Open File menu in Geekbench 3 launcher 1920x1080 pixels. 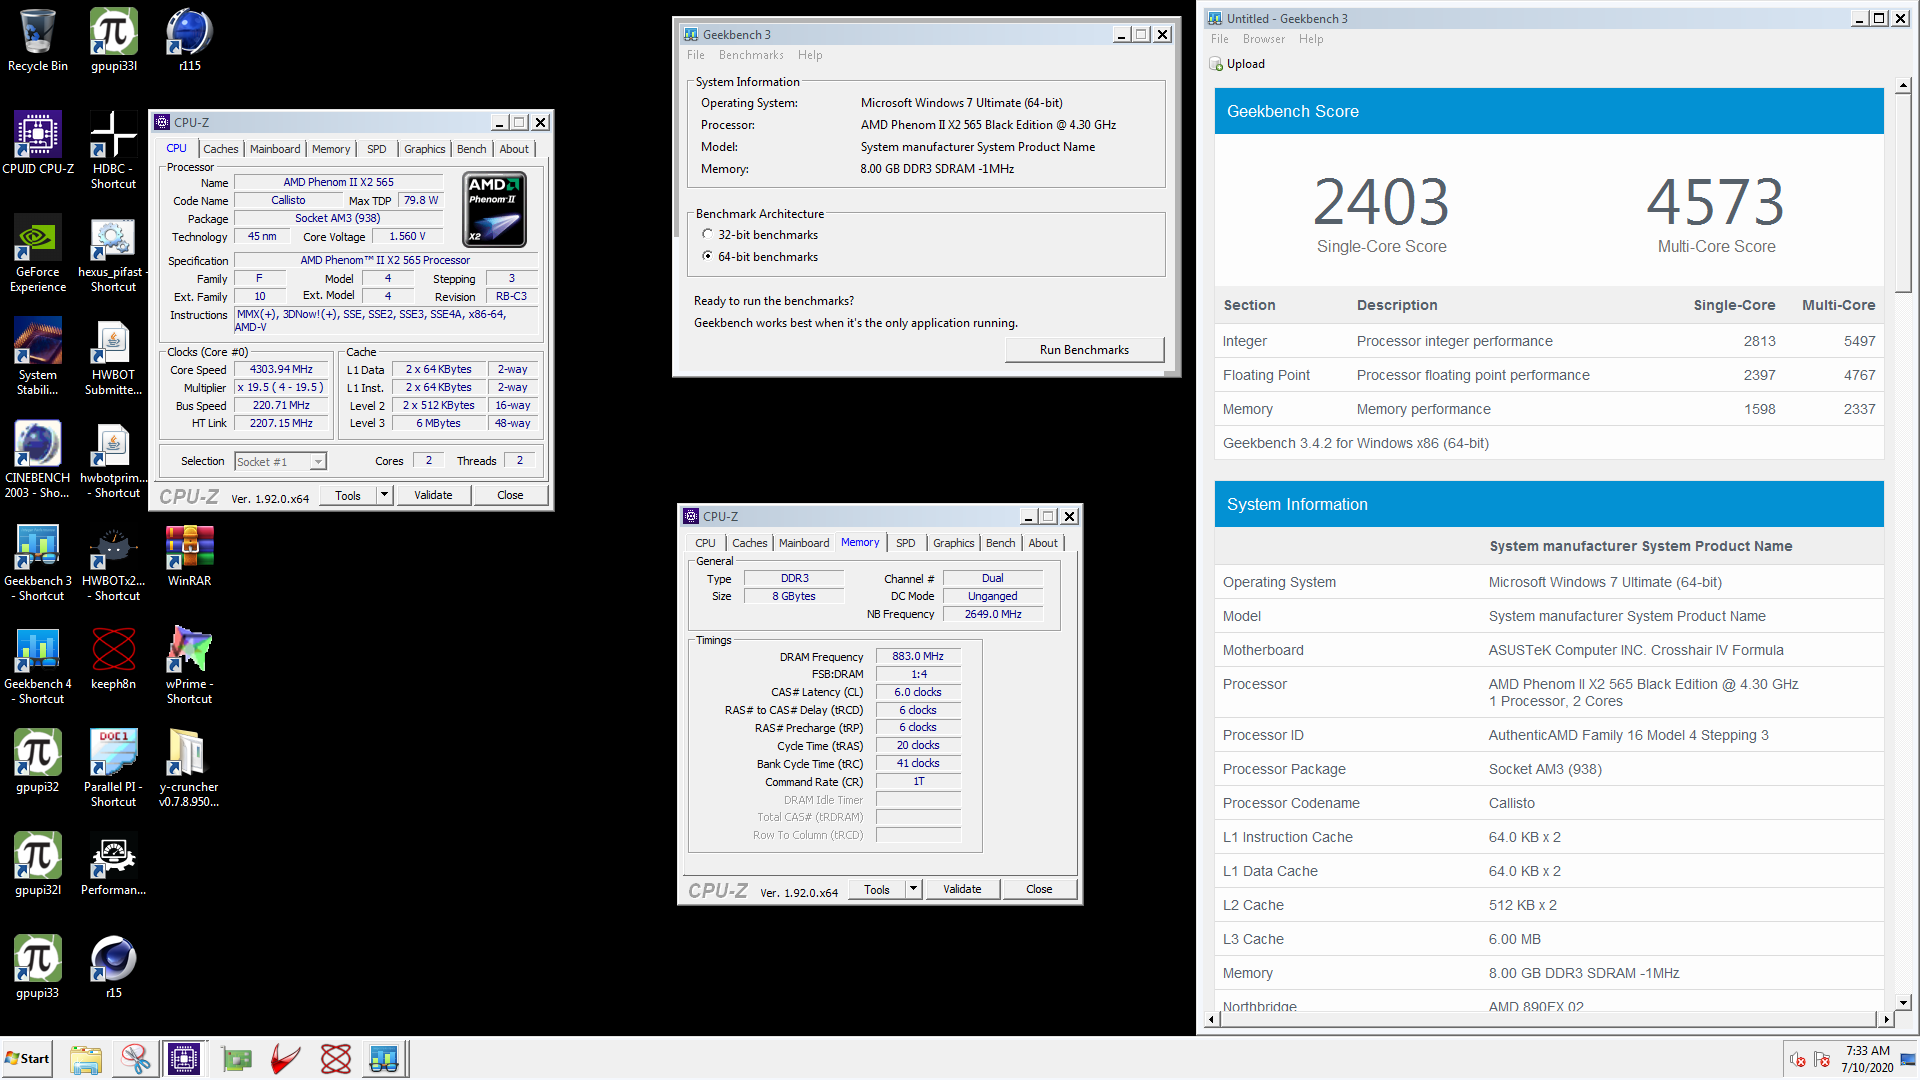[696, 55]
